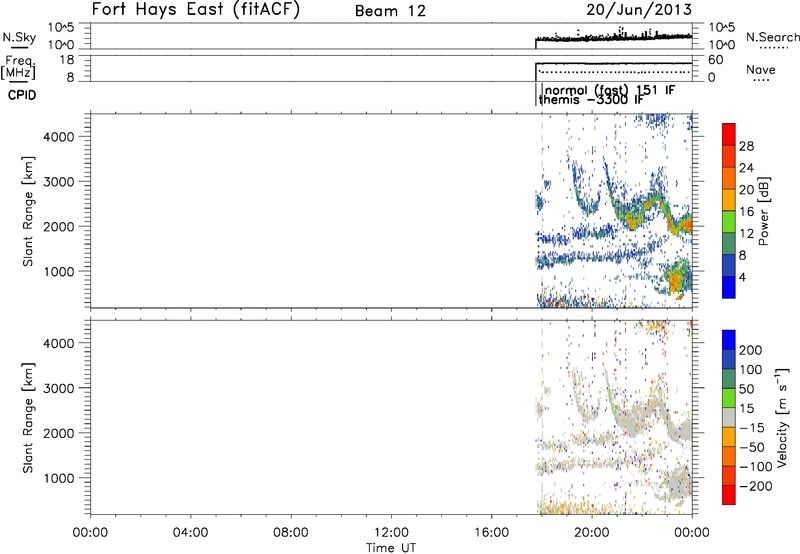Image resolution: width=800 pixels, height=554 pixels.
Task: Click the '-100' tick on Velocity colorbar
Action: pyautogui.click(x=756, y=467)
